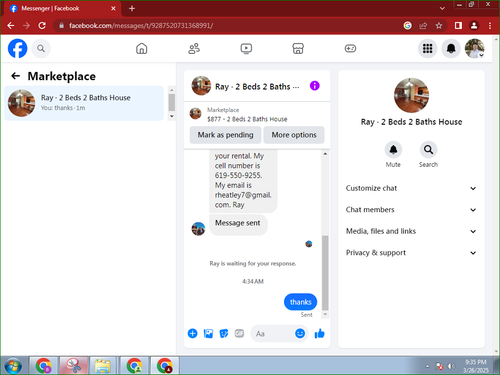Open the Friends icon in the top navigation
Image resolution: width=500 pixels, height=375 pixels.
pyautogui.click(x=194, y=49)
